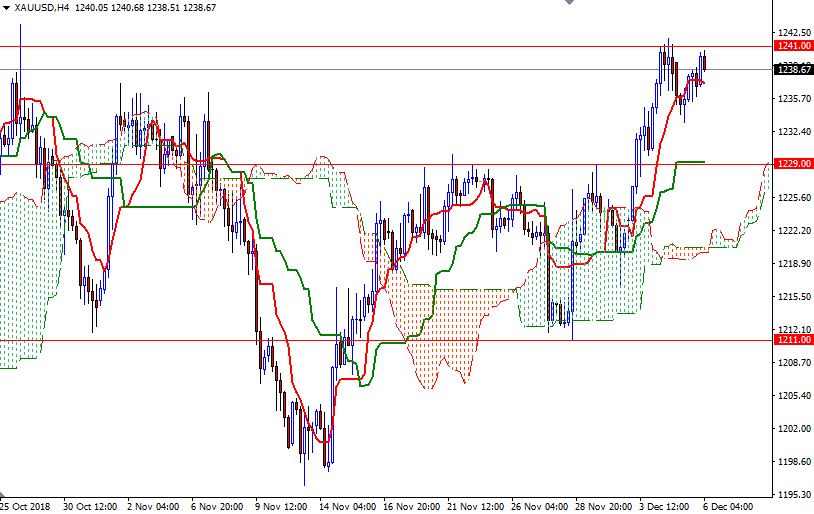Click the 25 Oct 2018 date label

(x=26, y=506)
